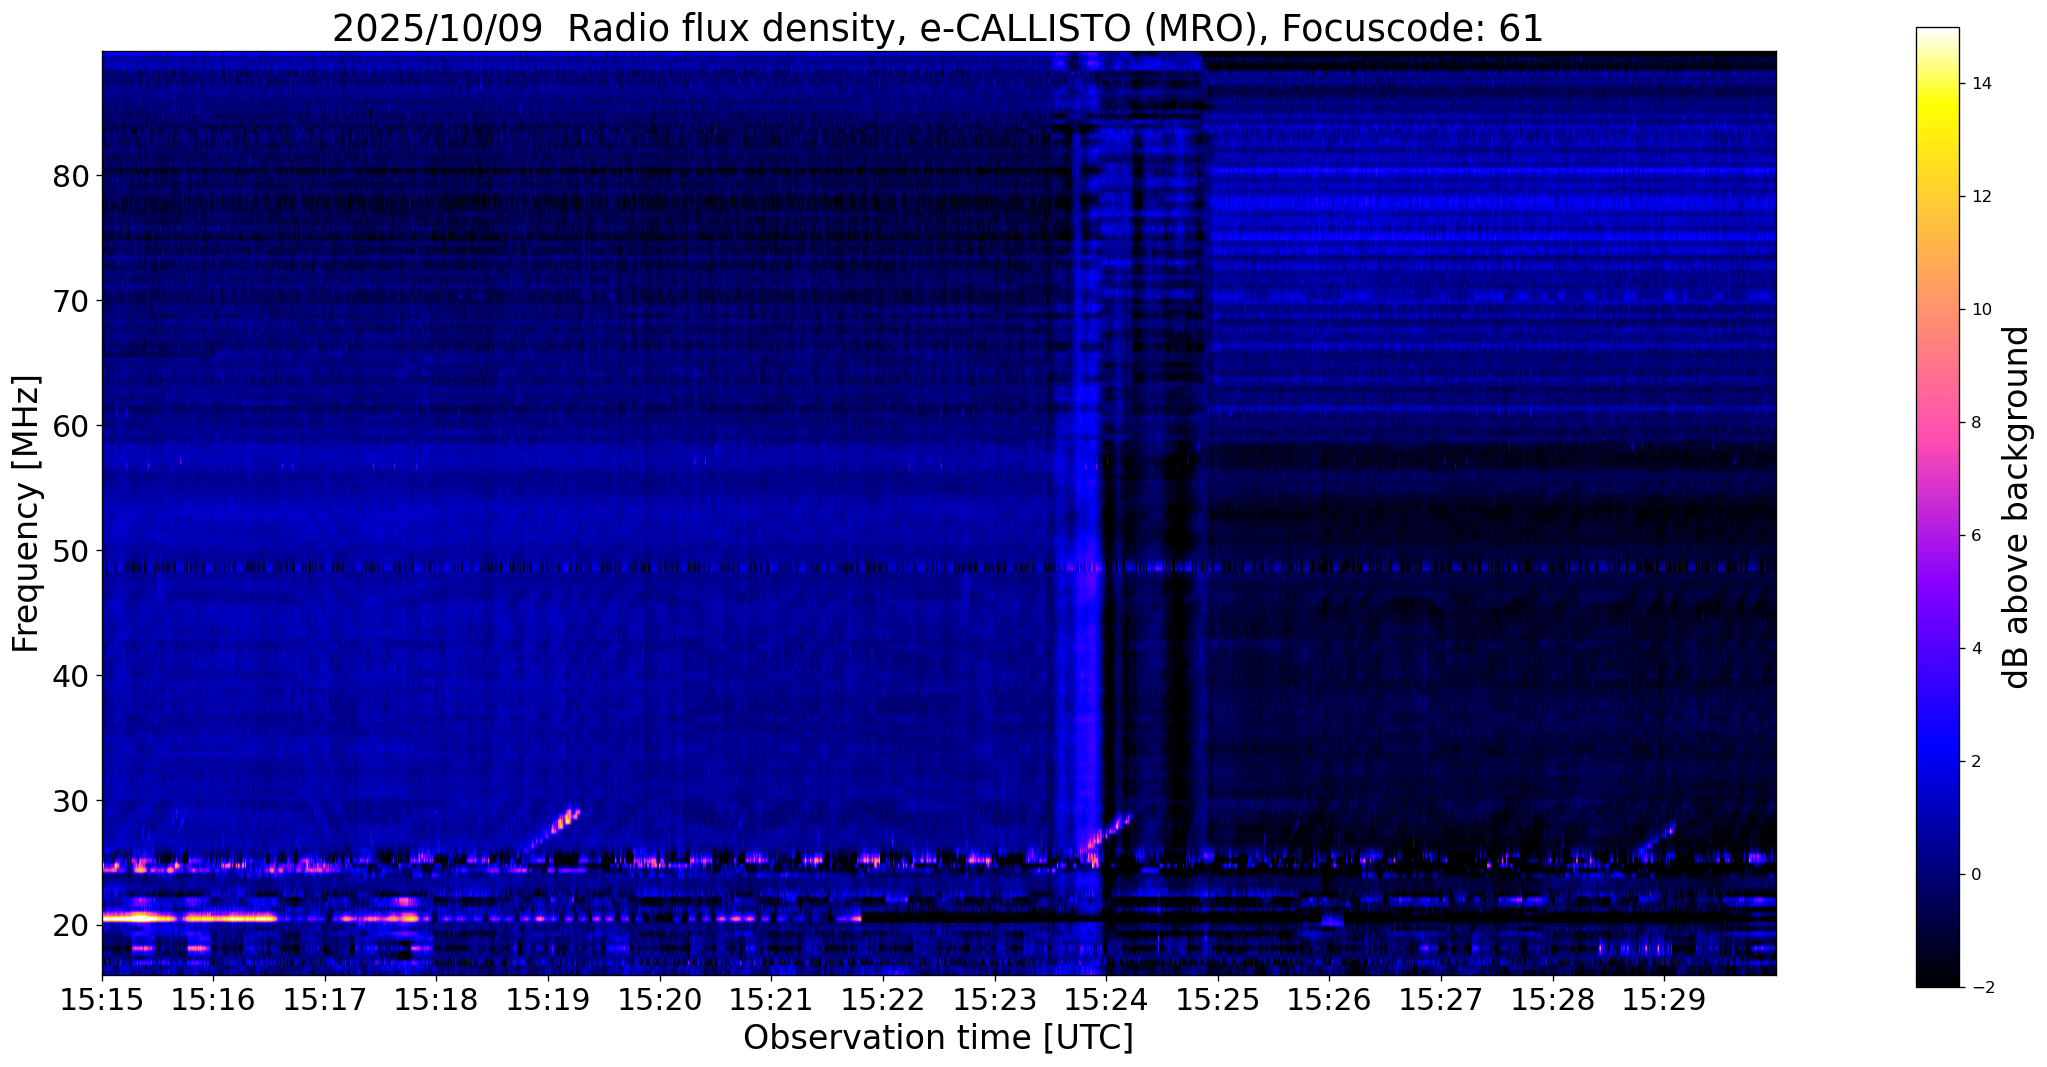Screen dimensions: 2047x1067
Task: Click the 'Observation time [UTC]' x-axis label
Action: coord(938,1037)
